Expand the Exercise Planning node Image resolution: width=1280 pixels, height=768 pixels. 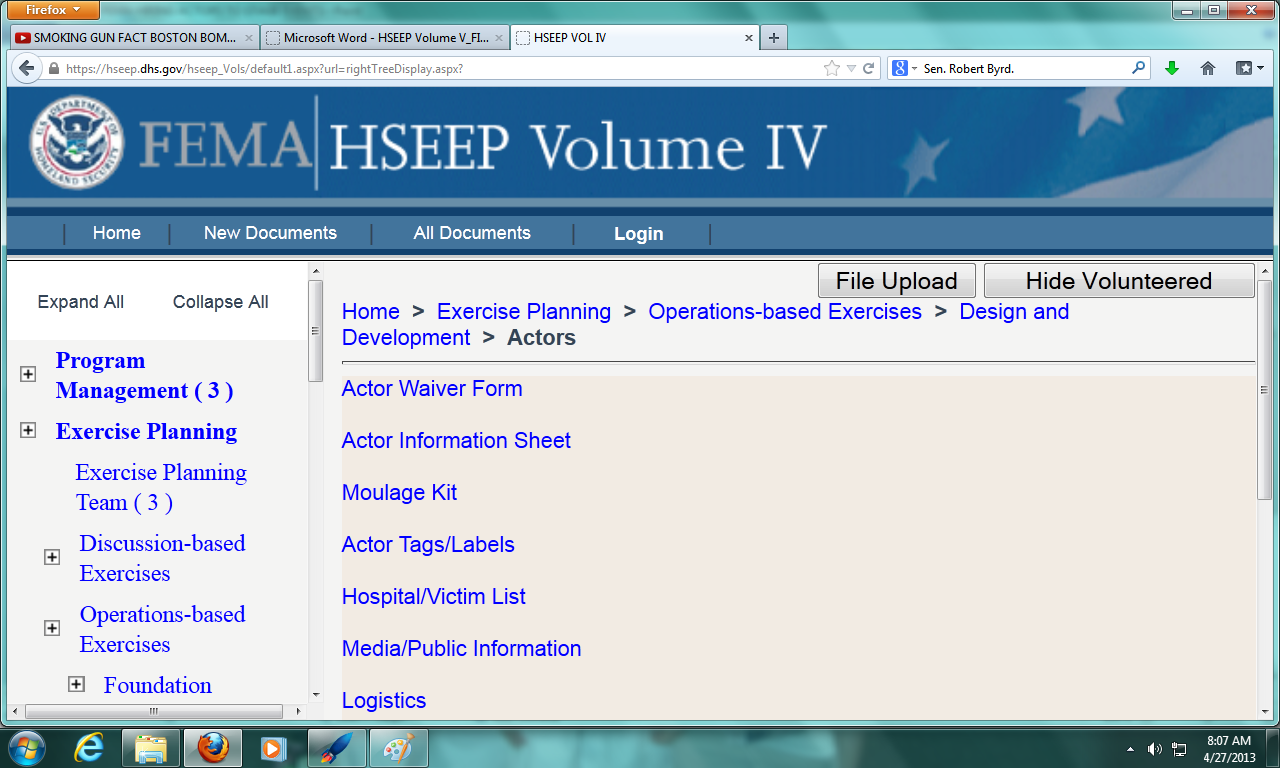(28, 431)
